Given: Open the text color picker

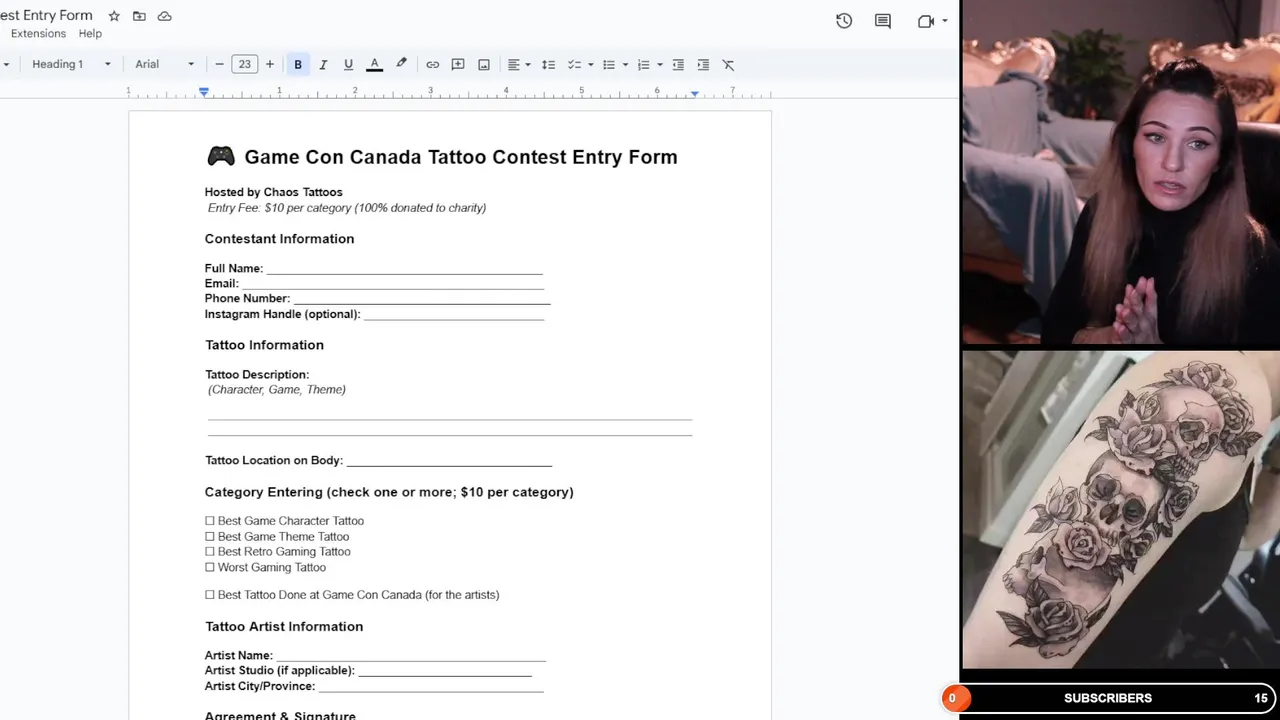Looking at the screenshot, I should [x=375, y=64].
